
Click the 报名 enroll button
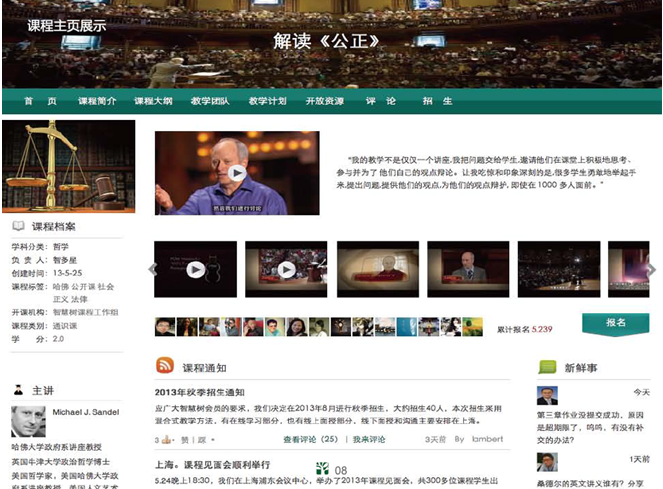pyautogui.click(x=616, y=324)
